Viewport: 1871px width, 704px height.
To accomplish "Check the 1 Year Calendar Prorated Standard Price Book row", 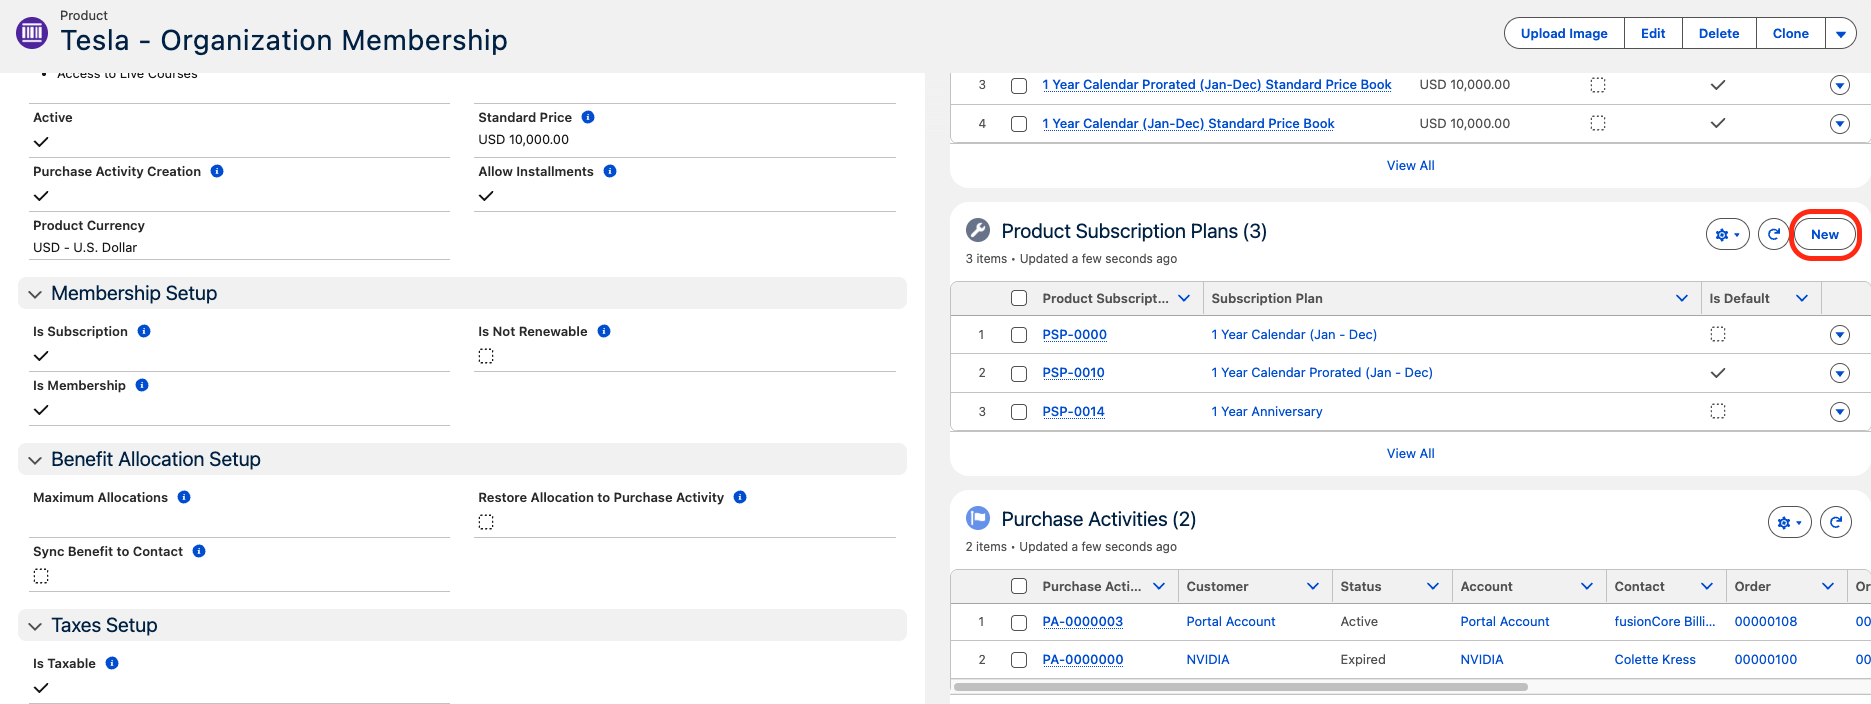I will (x=1019, y=85).
